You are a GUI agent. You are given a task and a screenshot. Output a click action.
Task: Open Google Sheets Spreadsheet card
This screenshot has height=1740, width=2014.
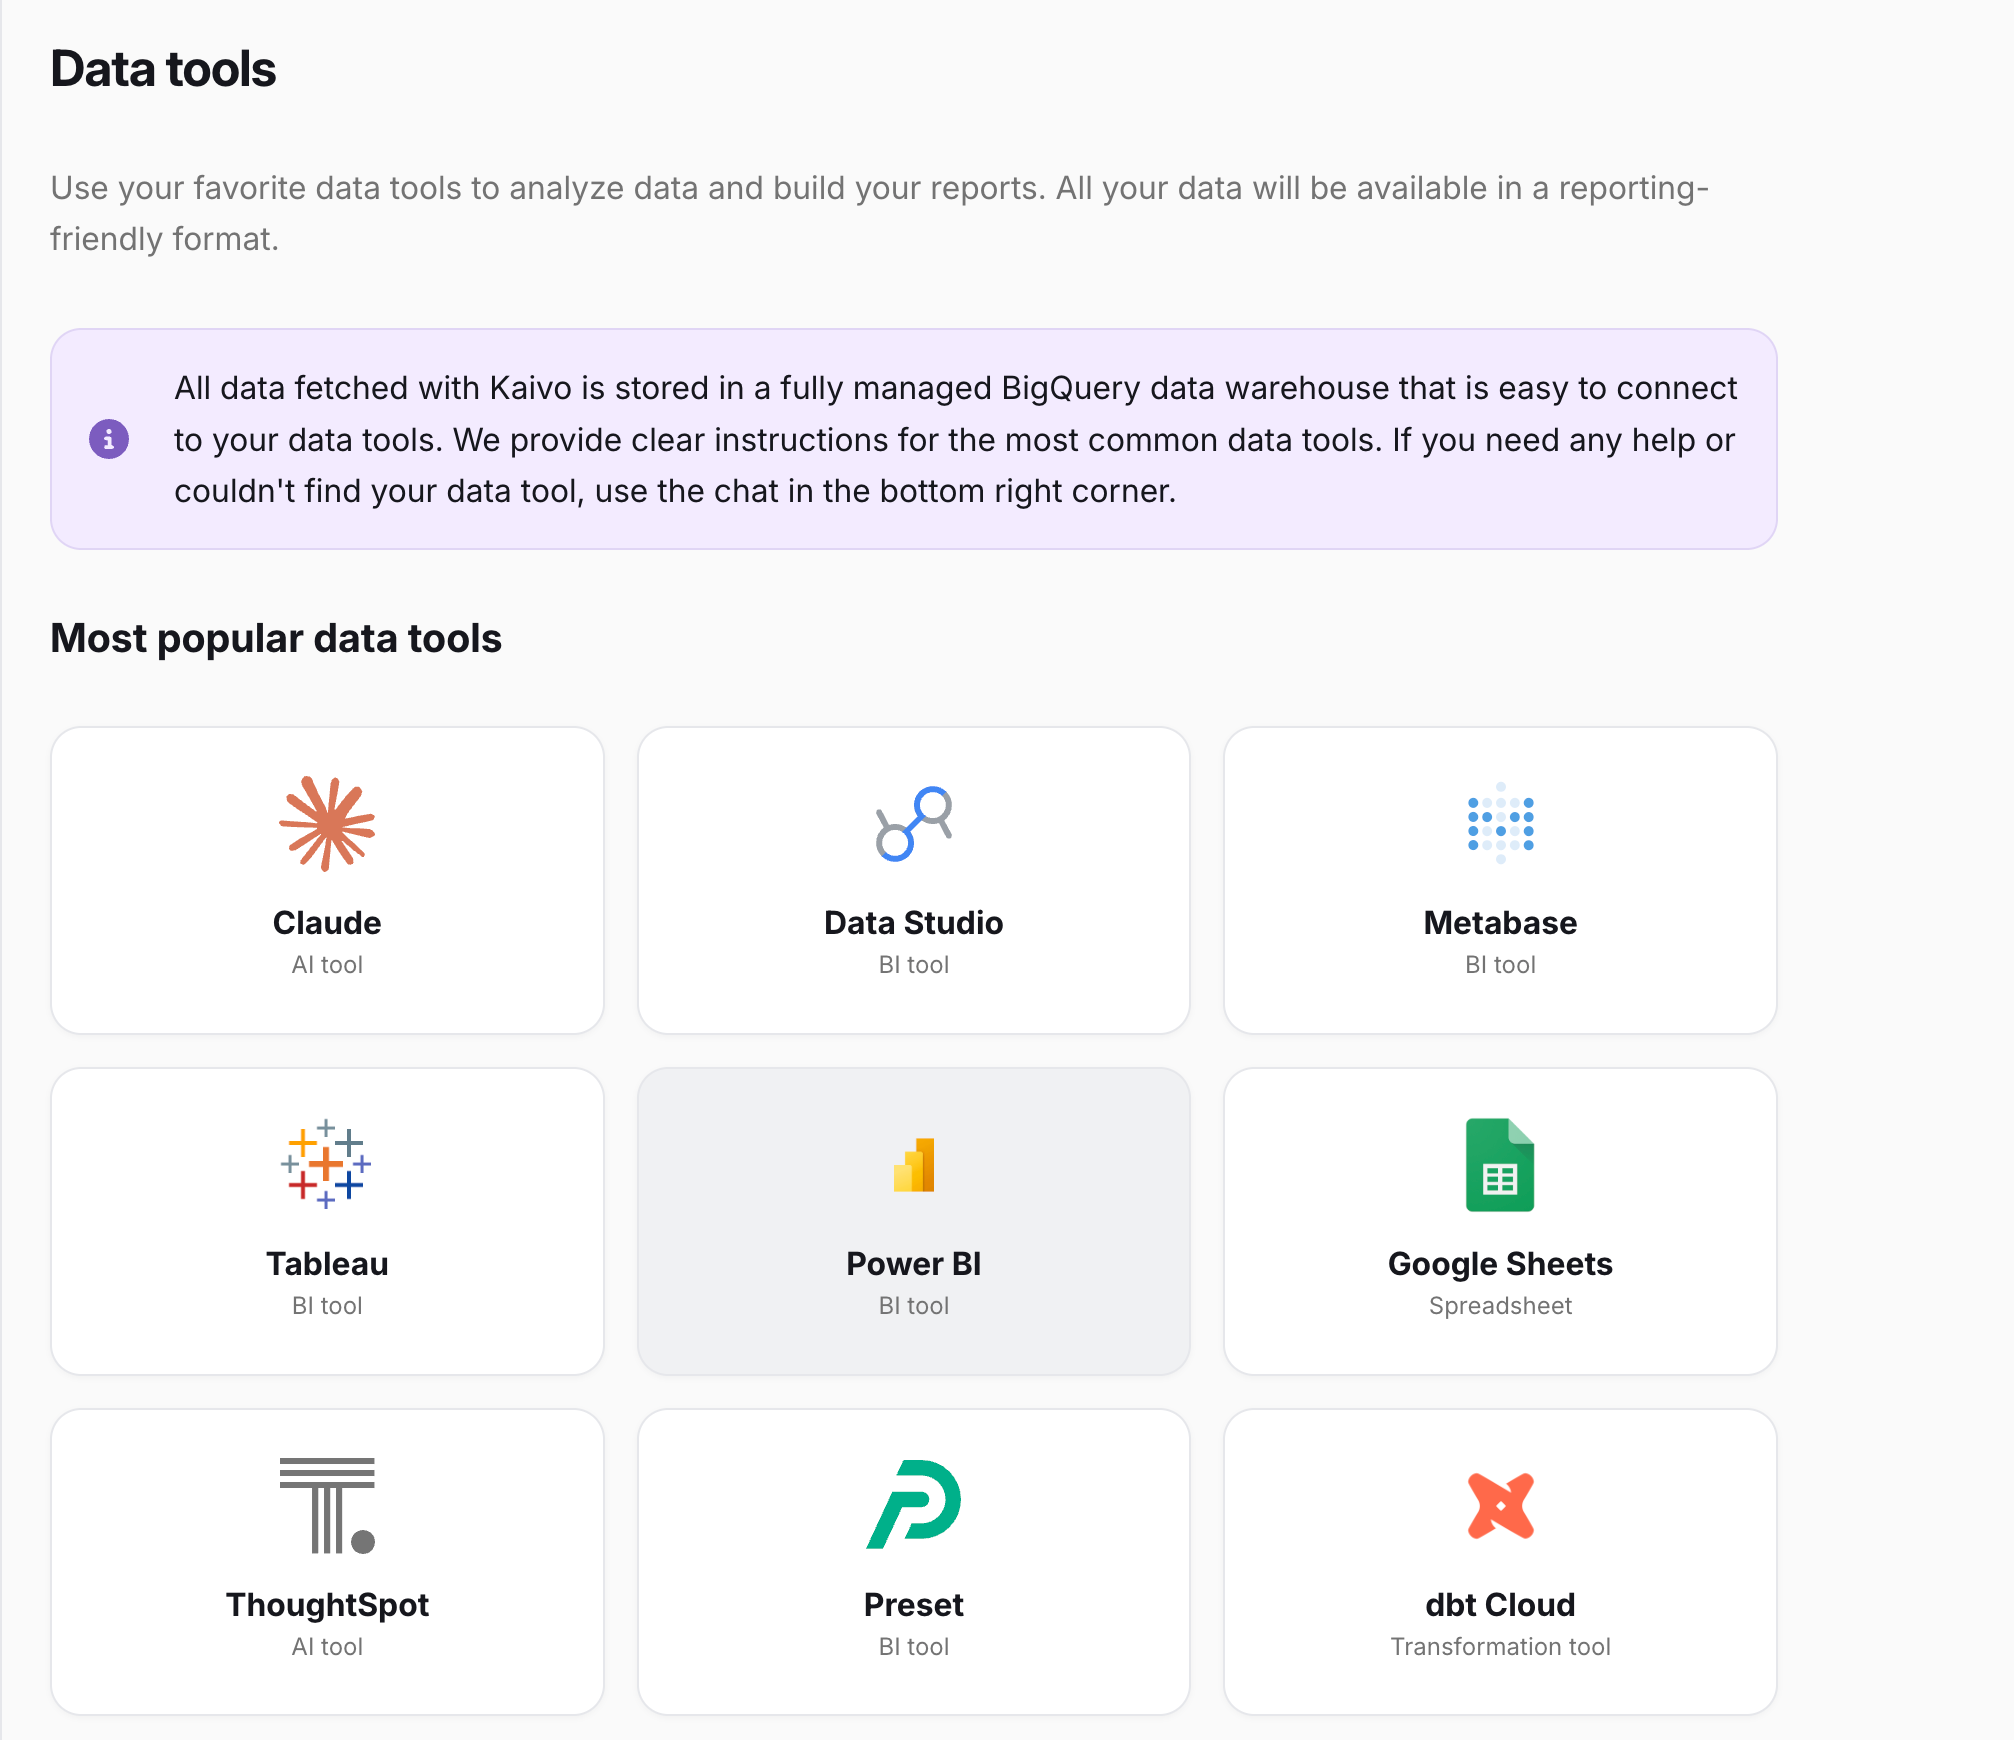(x=1500, y=1221)
